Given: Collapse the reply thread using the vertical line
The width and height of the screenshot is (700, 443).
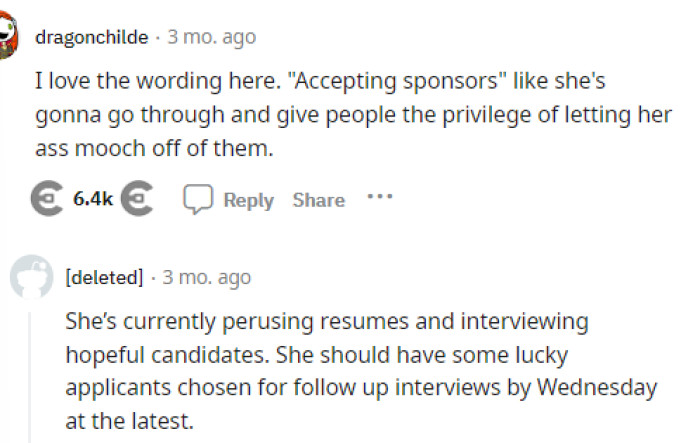Looking at the screenshot, I should coord(31,370).
